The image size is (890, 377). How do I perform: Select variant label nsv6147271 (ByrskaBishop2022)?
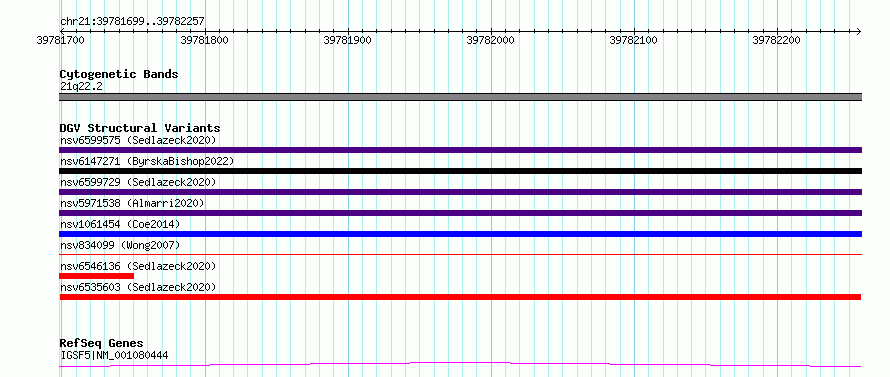(147, 161)
